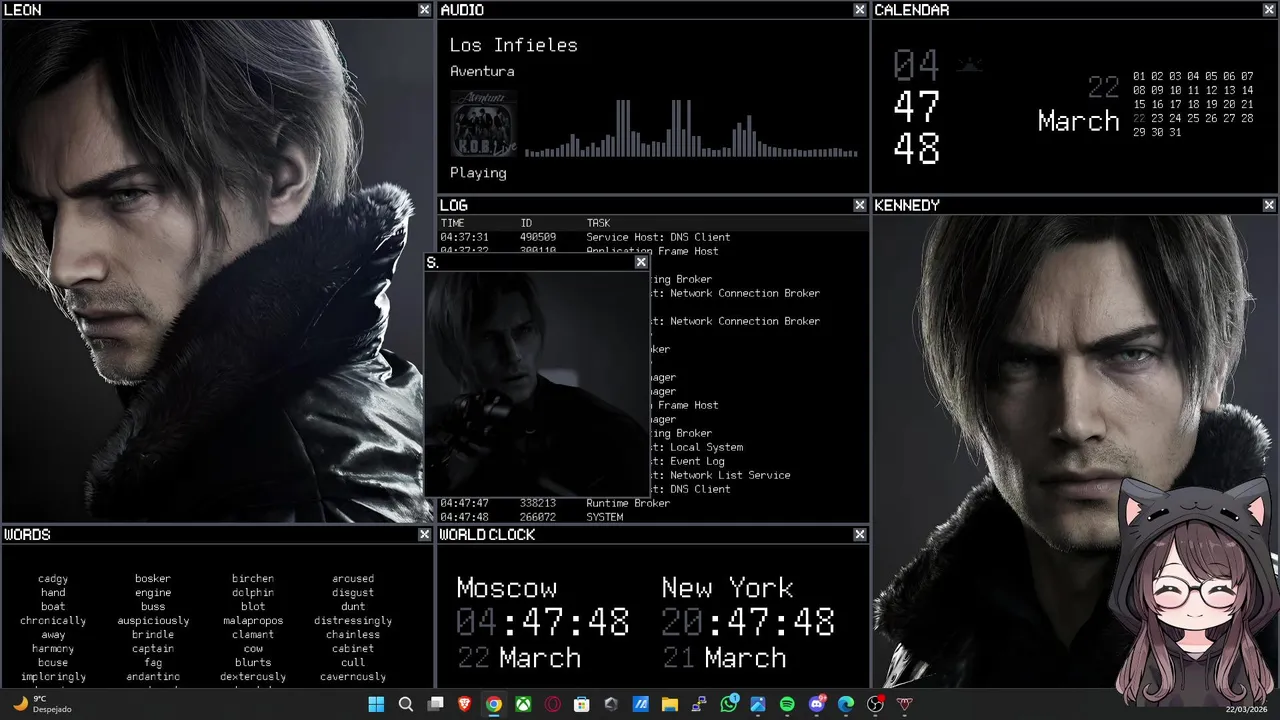Click the chibi cat-hood avatar overlay
The width and height of the screenshot is (1280, 720).
tap(1195, 593)
